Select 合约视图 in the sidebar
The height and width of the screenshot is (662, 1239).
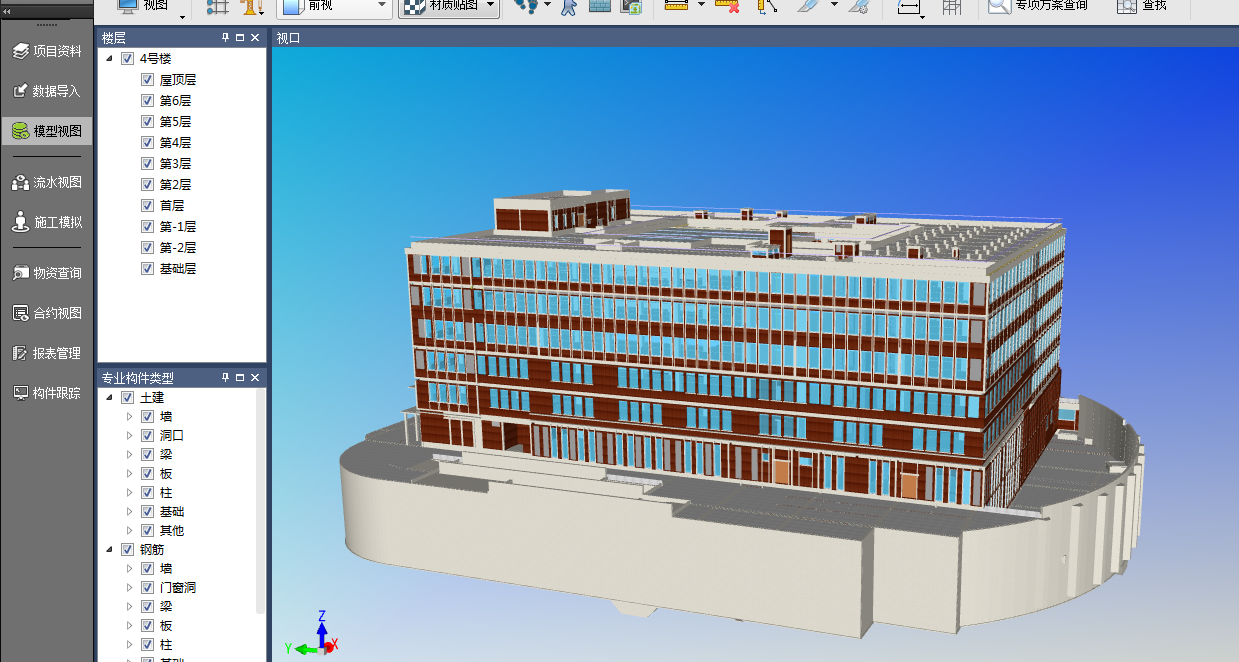click(x=47, y=313)
